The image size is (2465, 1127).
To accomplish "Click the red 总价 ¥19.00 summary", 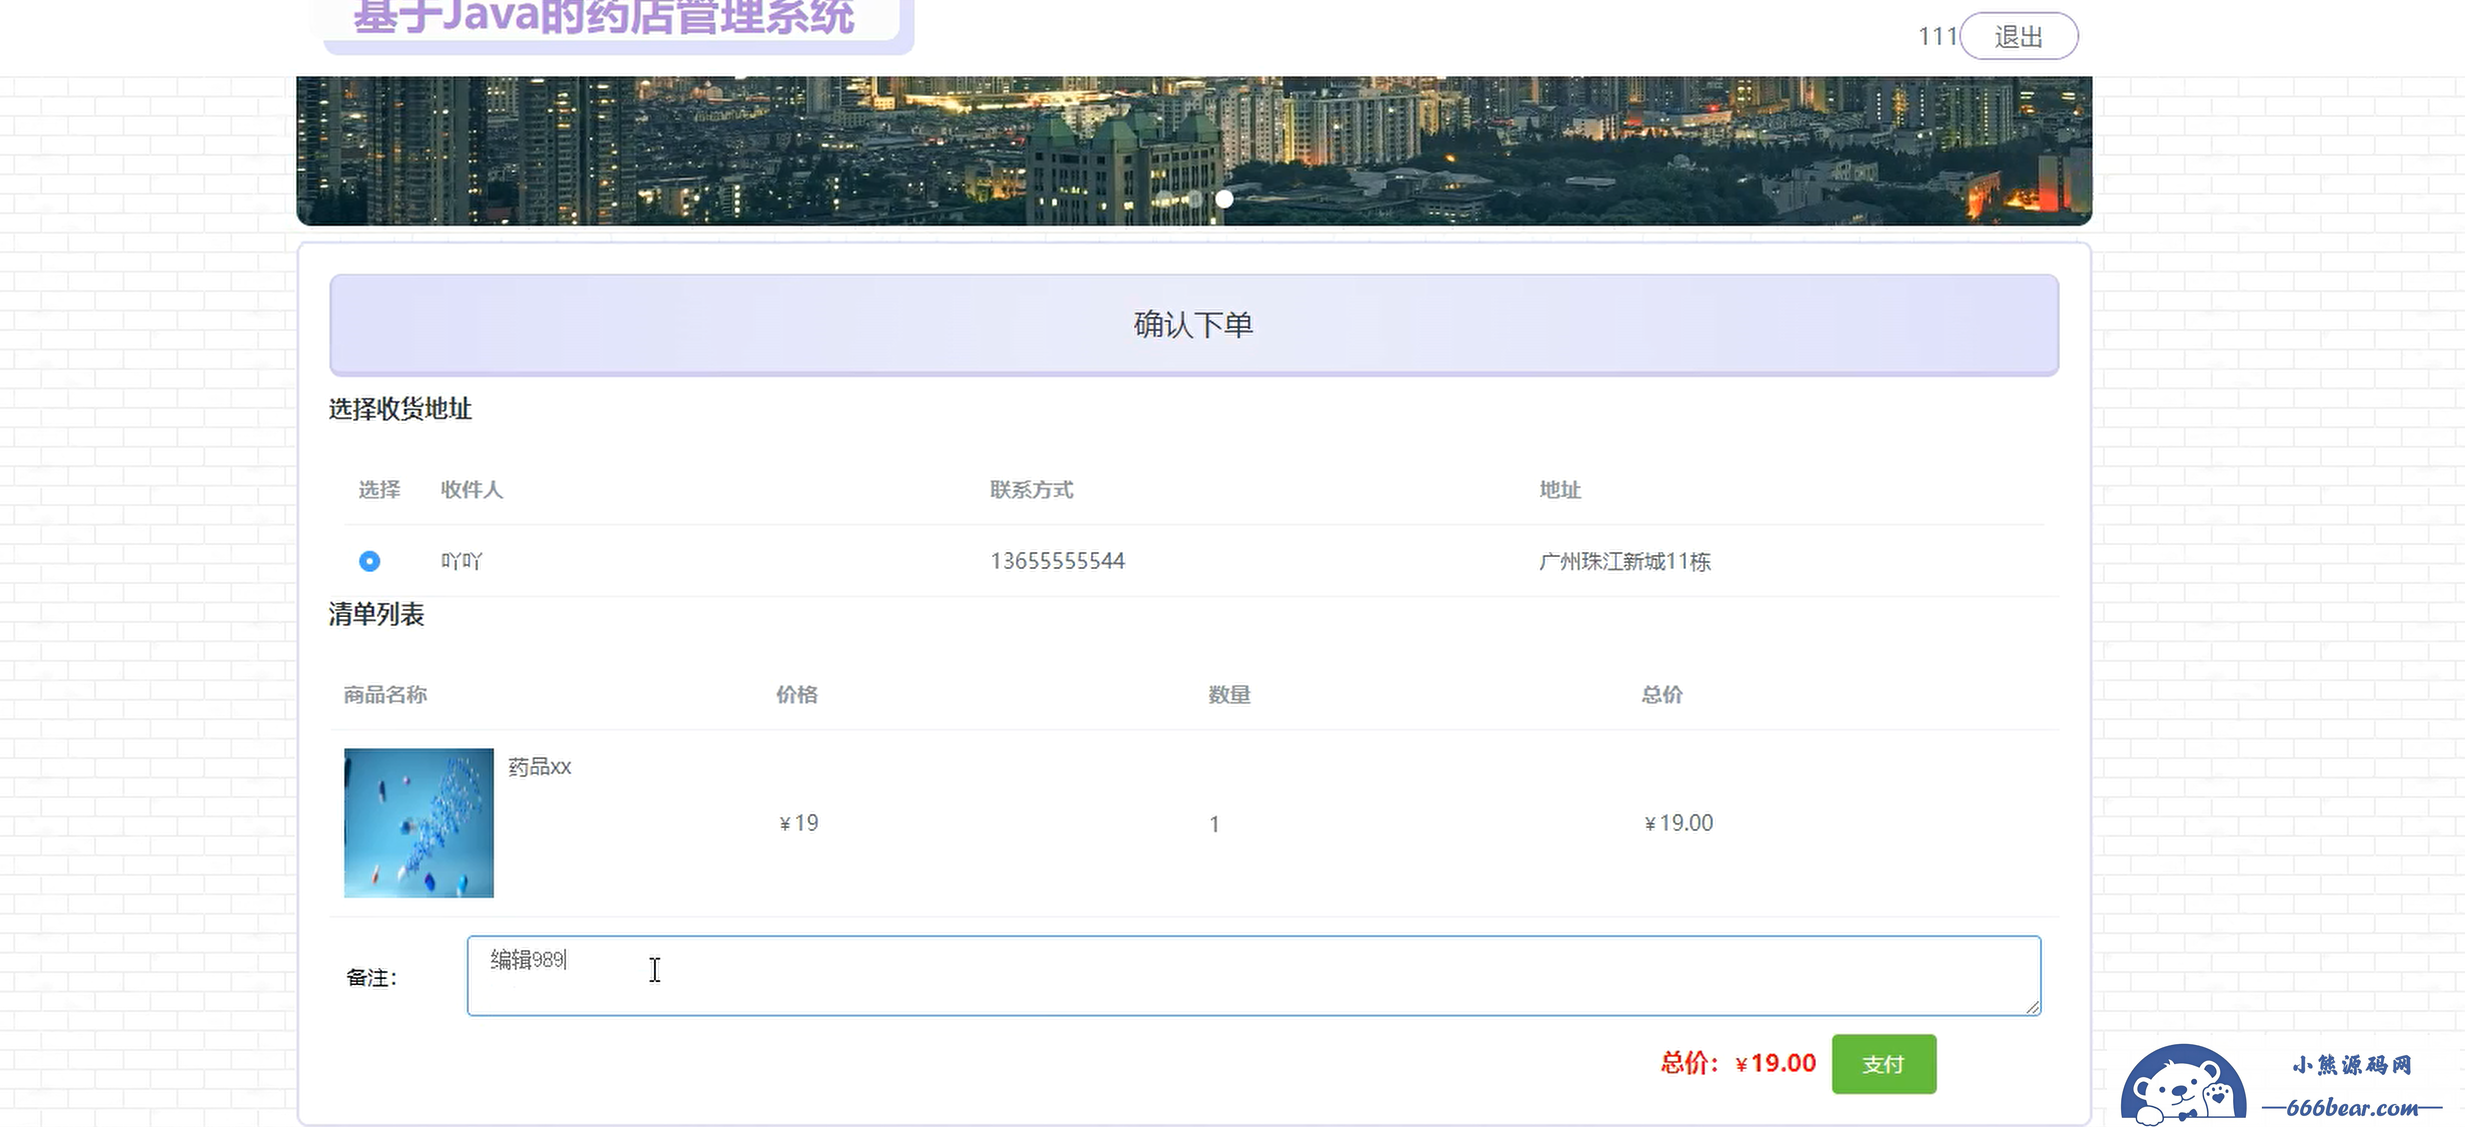I will click(x=1738, y=1063).
